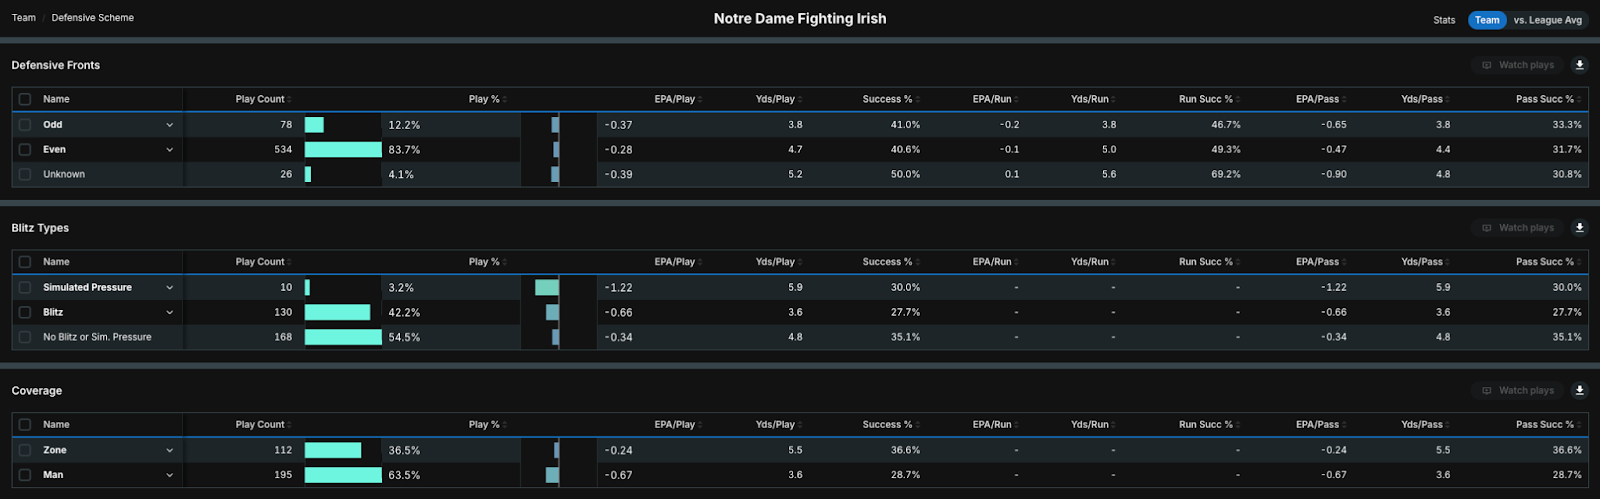1600x499 pixels.
Task: Select all rows in Blitz Types table
Action: tap(25, 262)
